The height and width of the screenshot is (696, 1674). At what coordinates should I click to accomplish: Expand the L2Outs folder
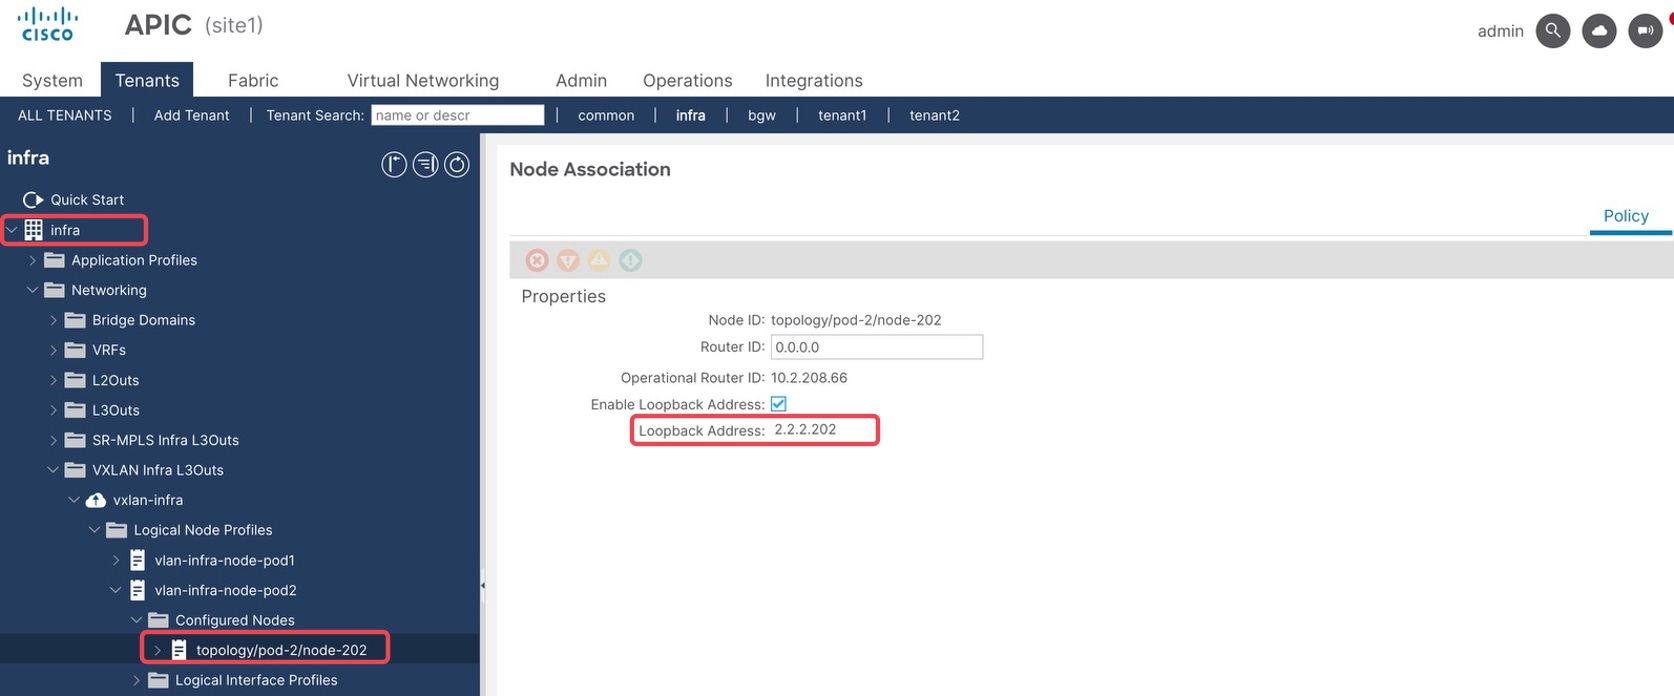[x=53, y=380]
